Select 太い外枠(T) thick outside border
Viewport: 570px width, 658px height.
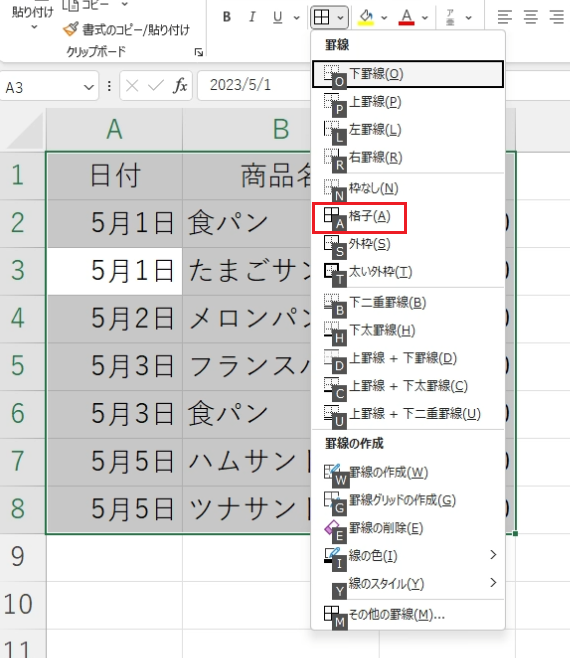(x=408, y=272)
